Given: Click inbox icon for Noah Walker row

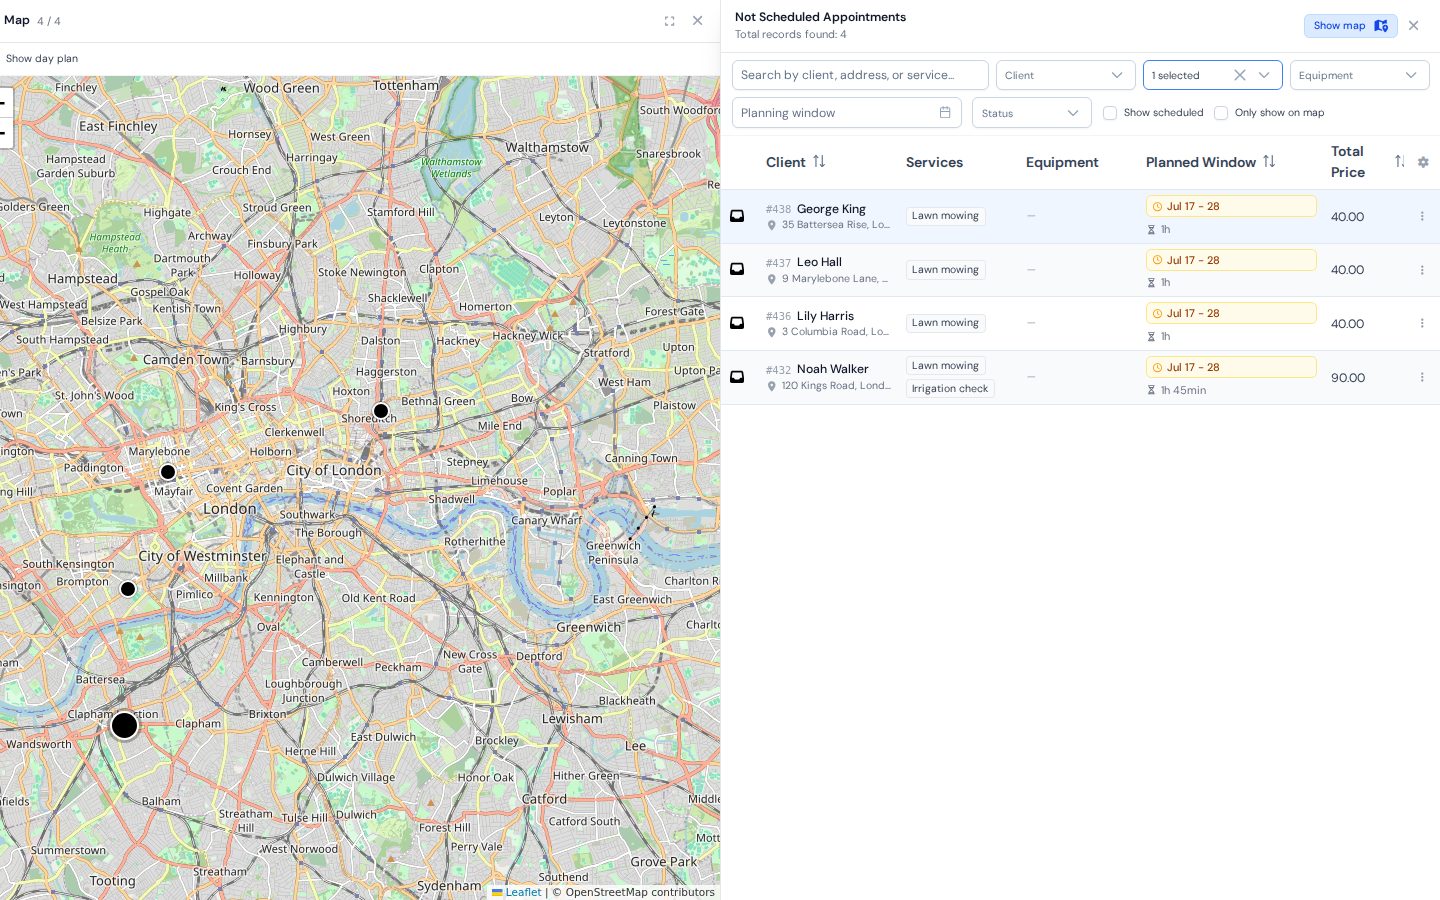Looking at the screenshot, I should point(737,377).
